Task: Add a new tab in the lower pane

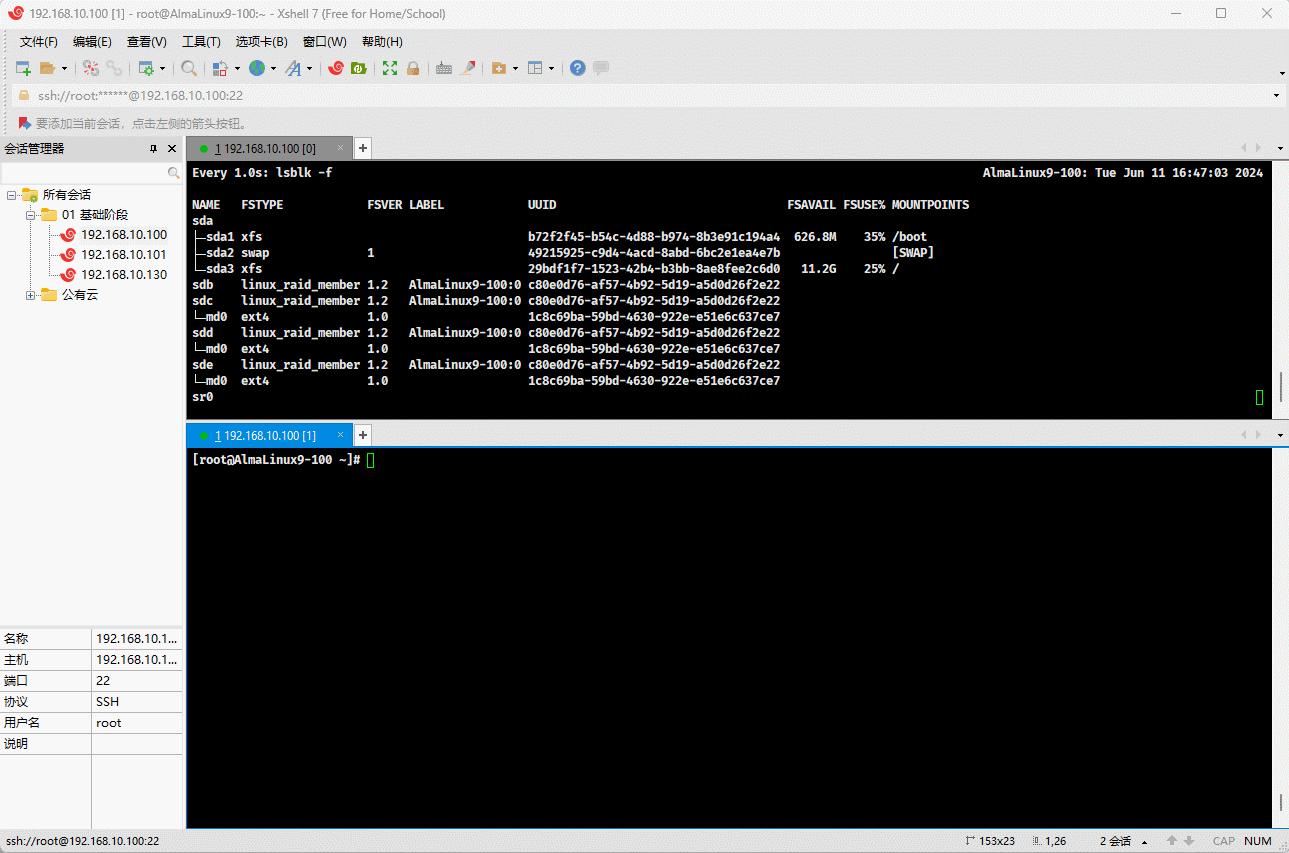Action: click(363, 435)
